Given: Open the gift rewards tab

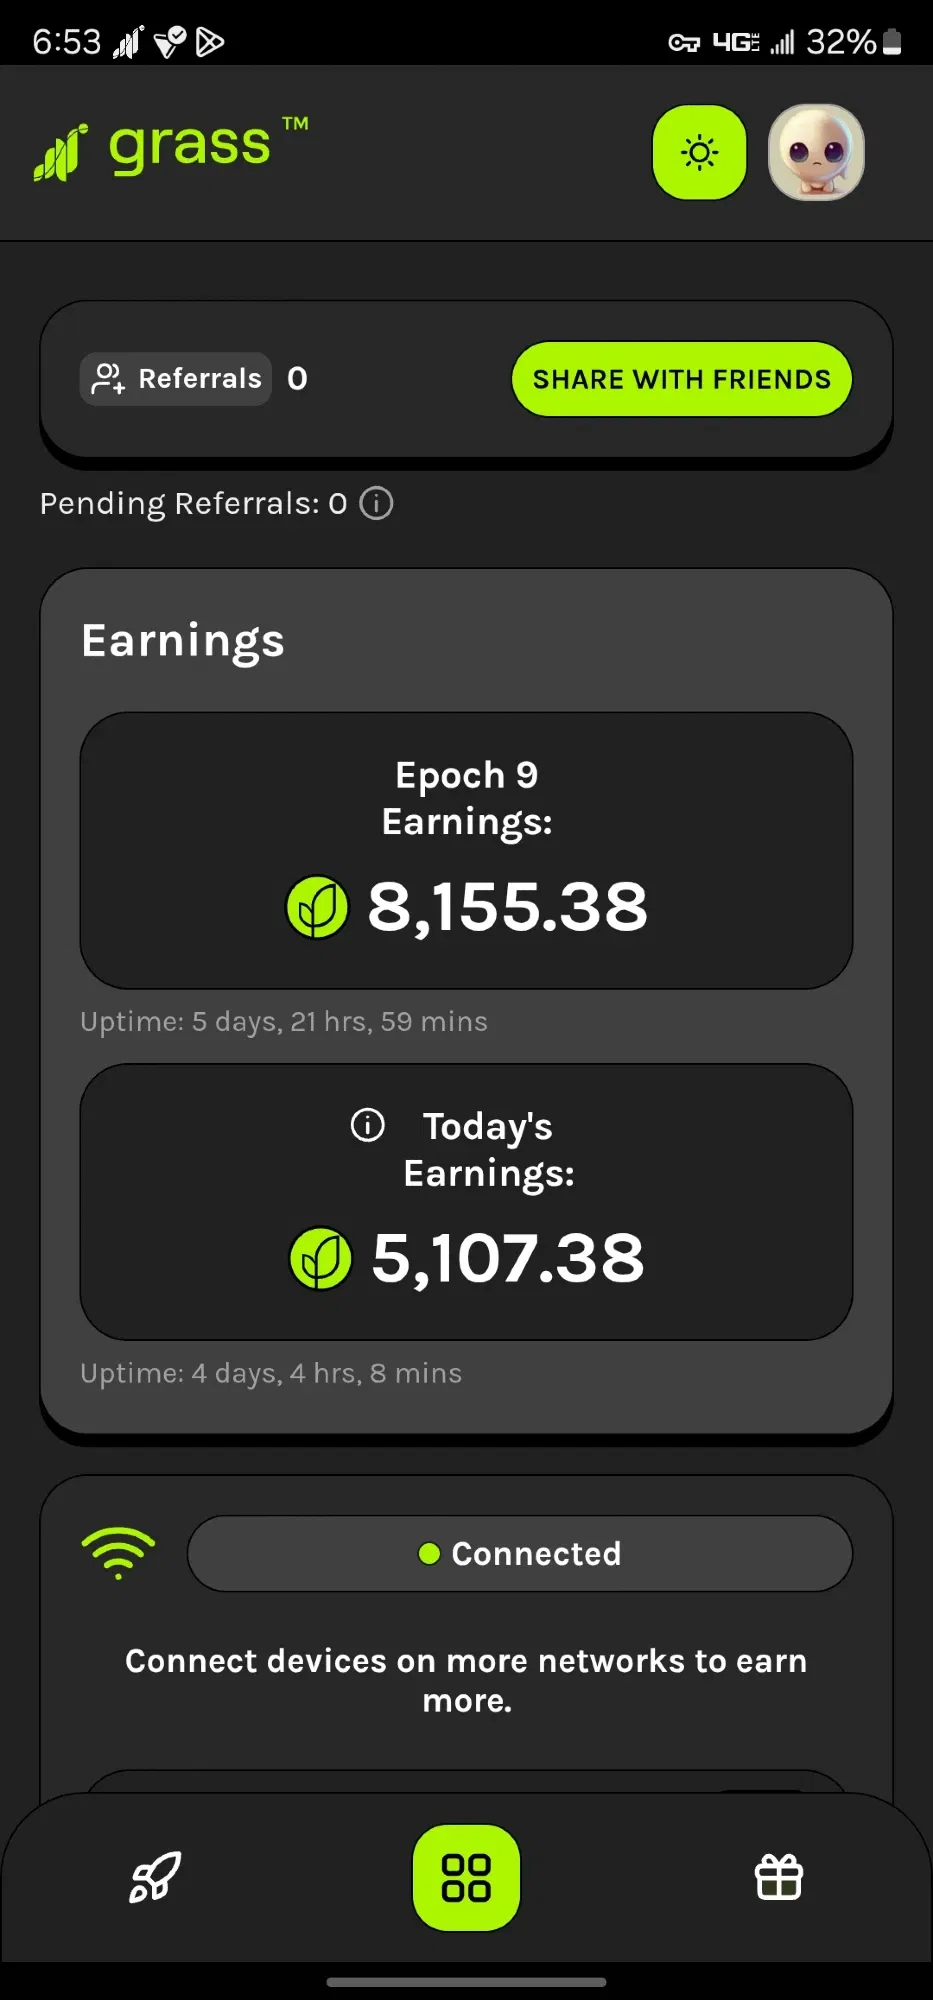Looking at the screenshot, I should [x=778, y=1877].
